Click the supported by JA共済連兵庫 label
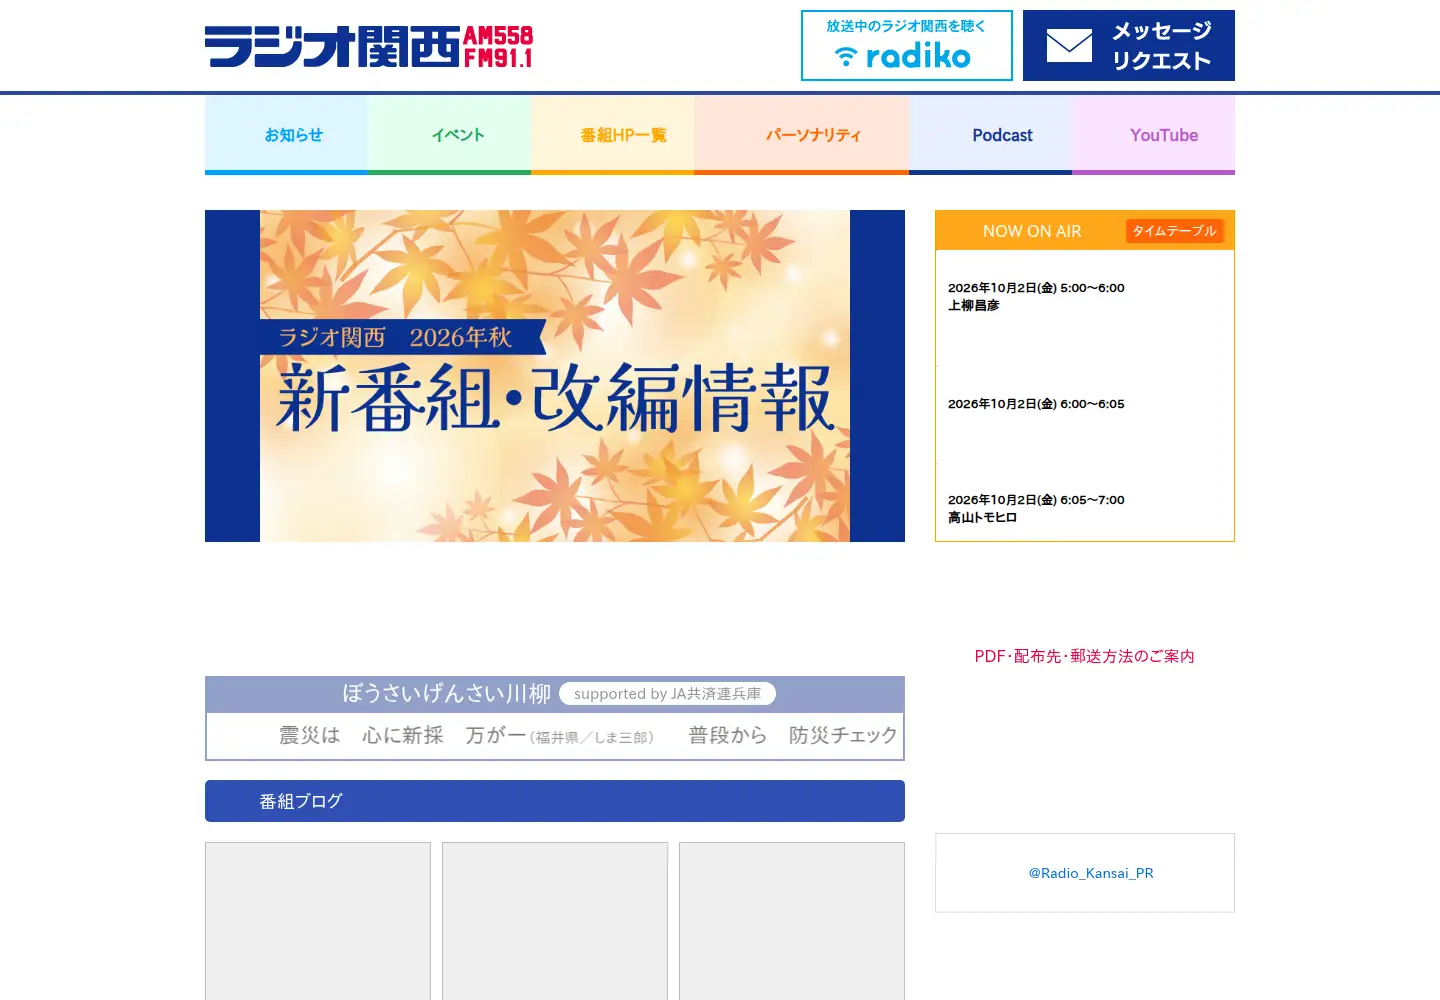The image size is (1440, 1000). coord(667,694)
